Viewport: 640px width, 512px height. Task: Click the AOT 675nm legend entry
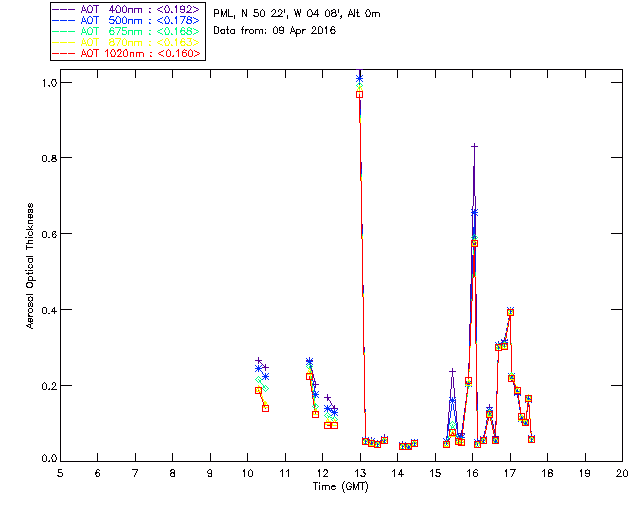[x=126, y=31]
